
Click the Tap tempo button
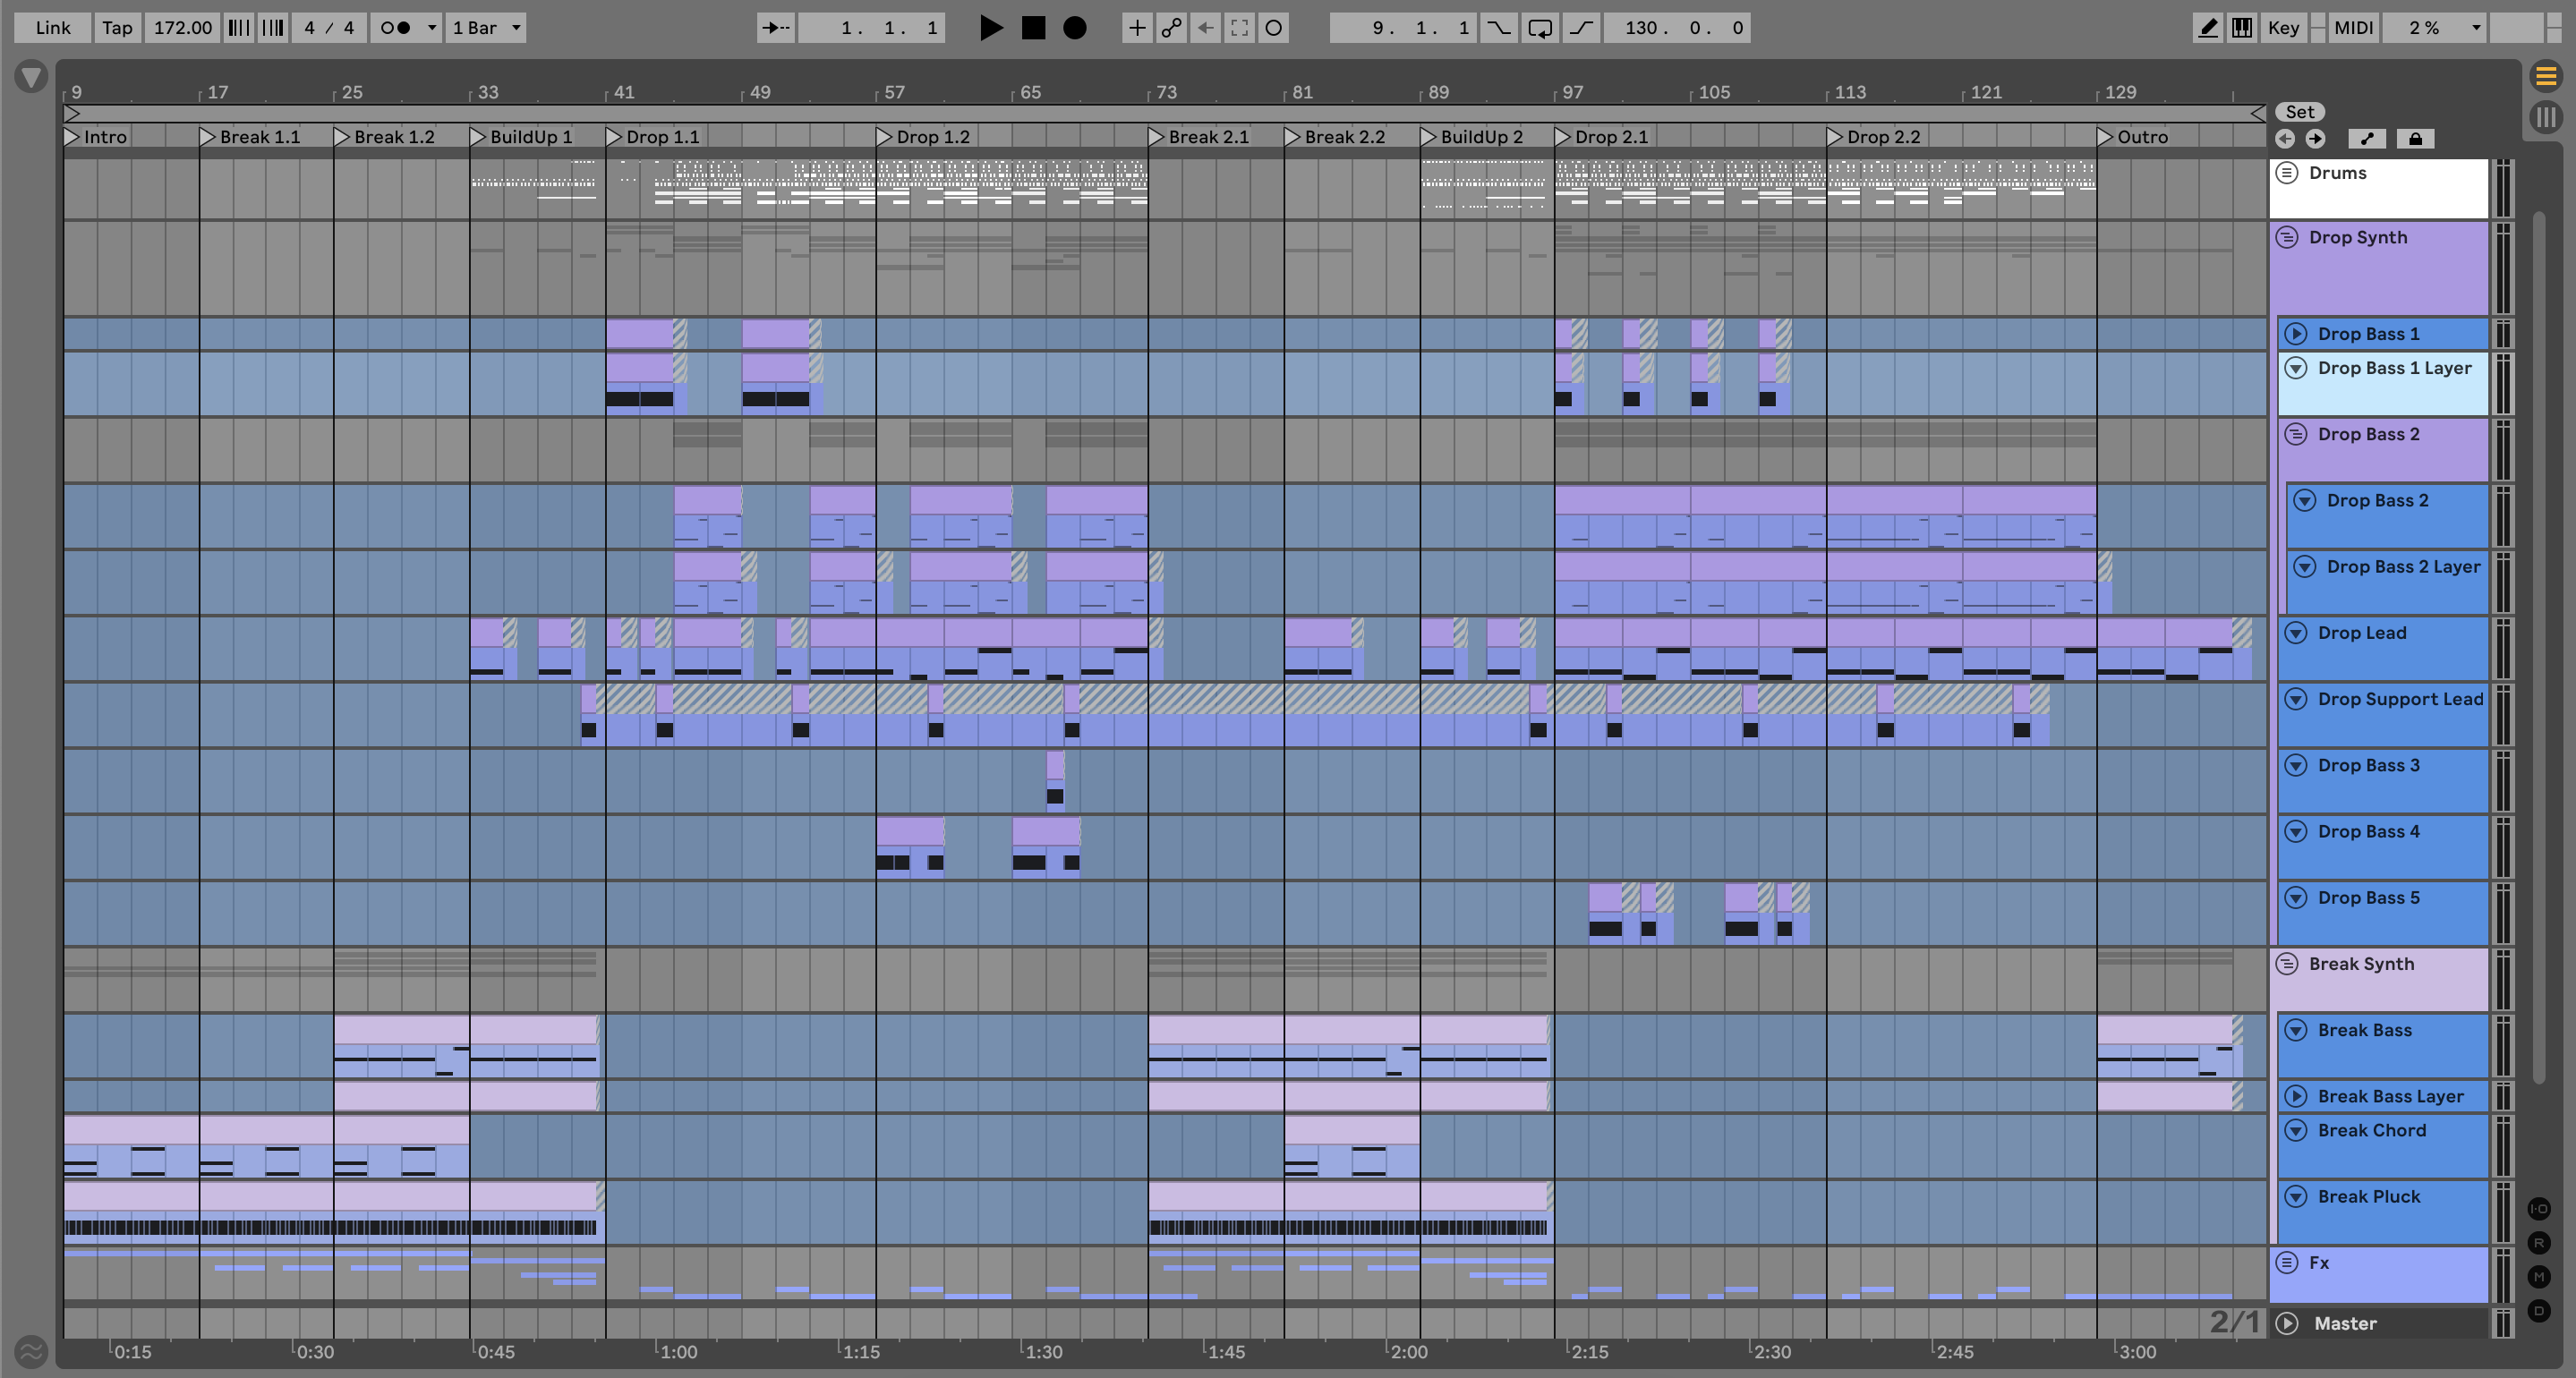117,28
